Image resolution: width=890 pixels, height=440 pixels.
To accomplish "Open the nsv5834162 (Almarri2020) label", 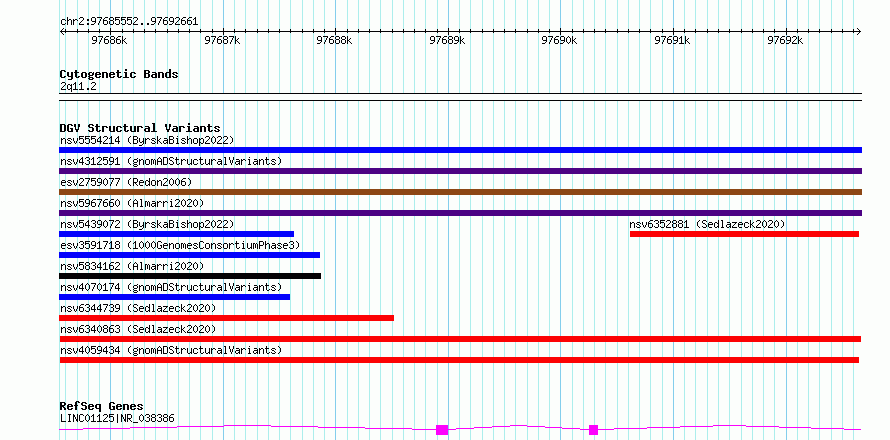I will 132,266.
